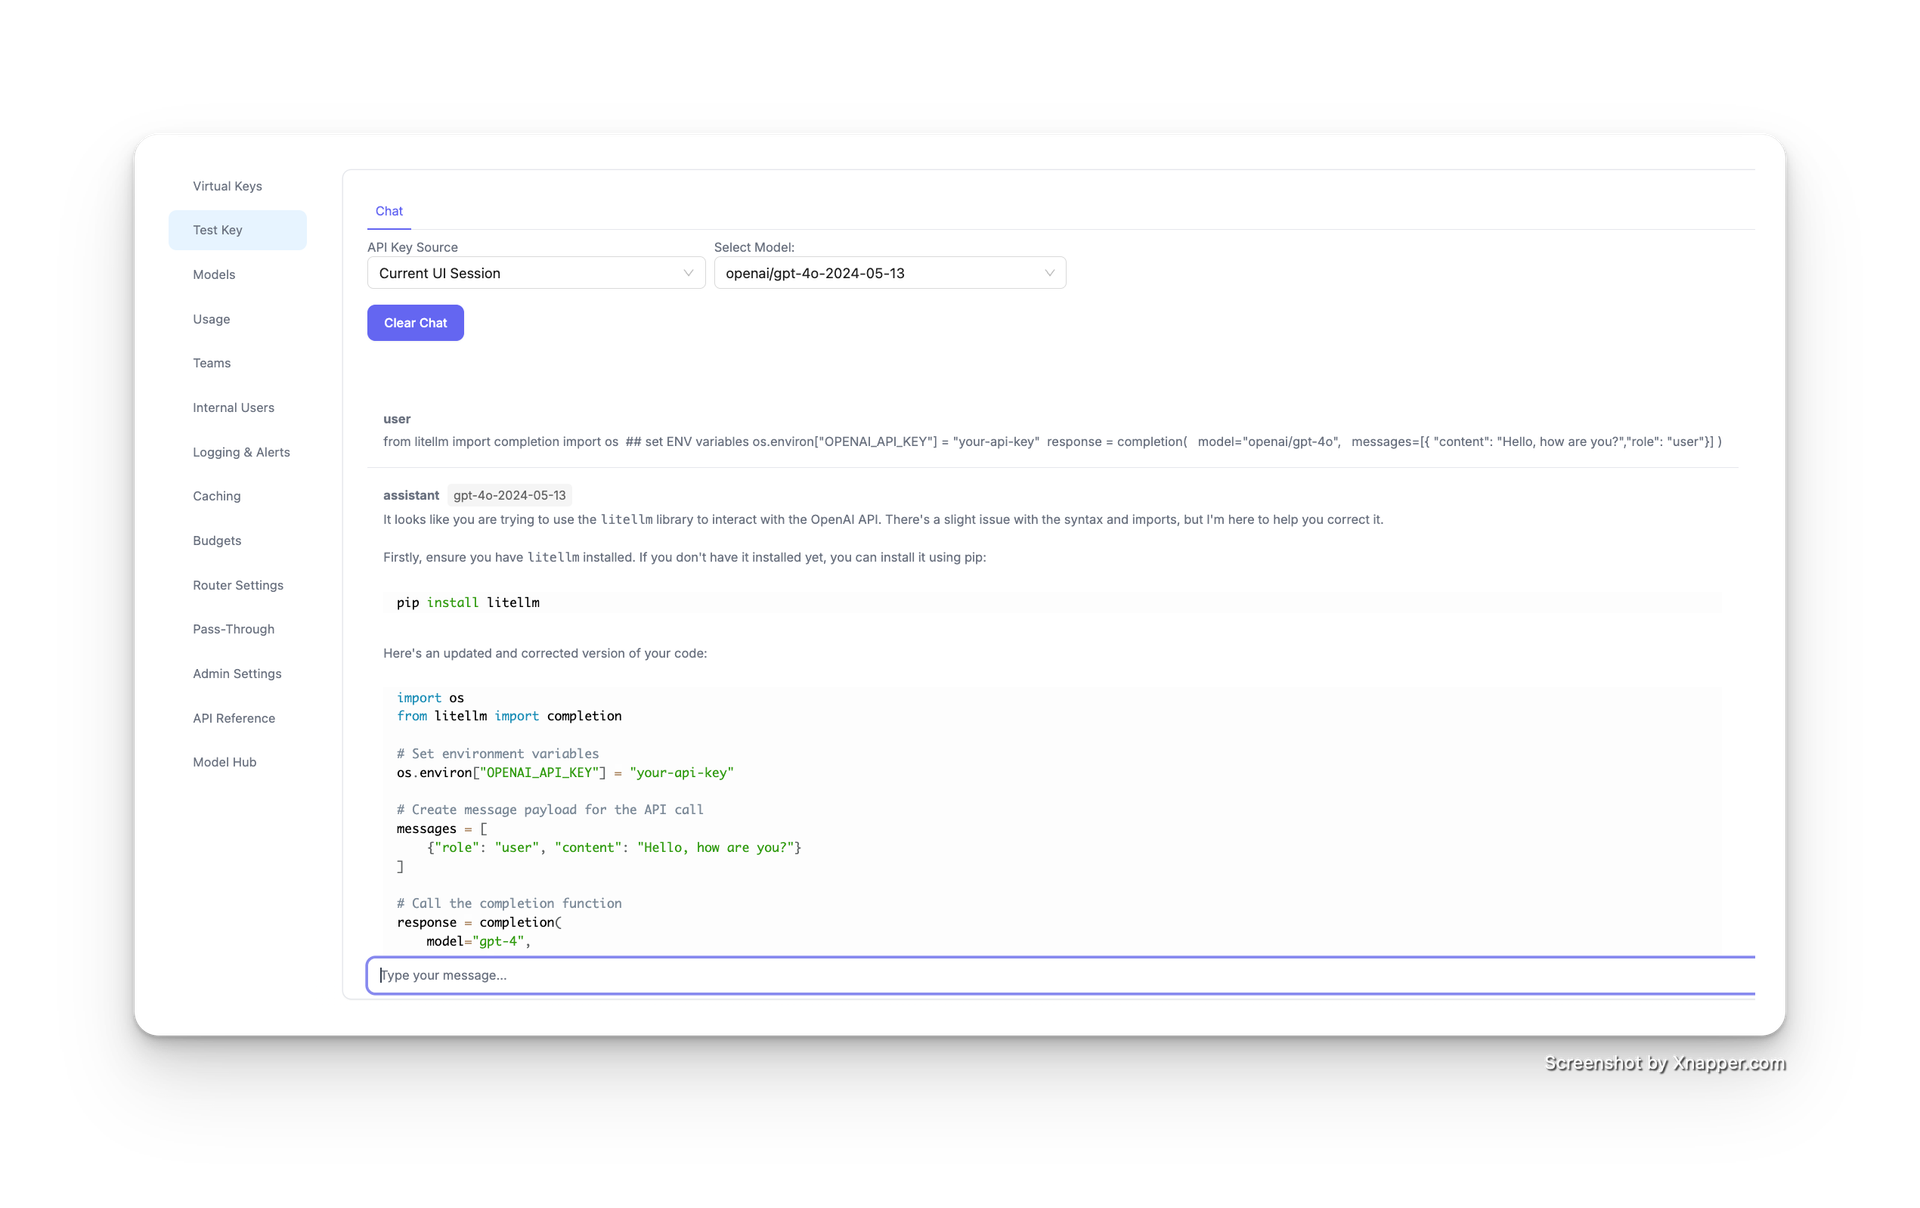Open the Usage page
The height and width of the screenshot is (1208, 1920).
(211, 319)
